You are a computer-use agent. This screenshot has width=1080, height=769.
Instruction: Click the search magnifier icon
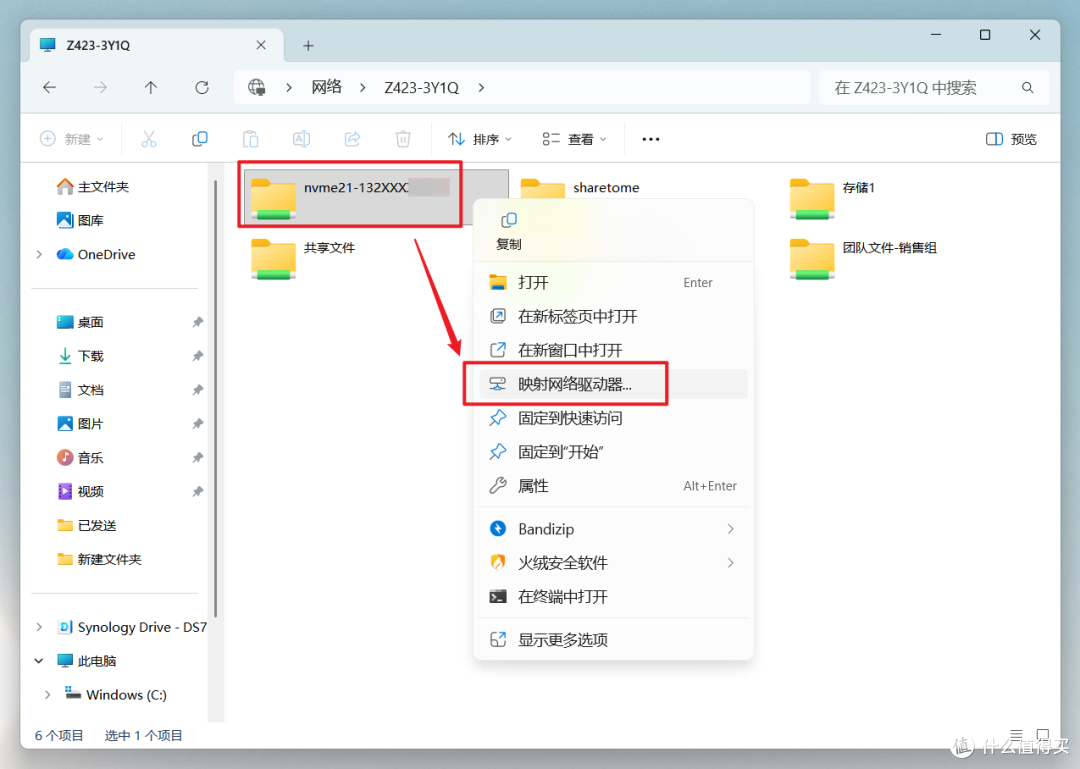point(1028,88)
